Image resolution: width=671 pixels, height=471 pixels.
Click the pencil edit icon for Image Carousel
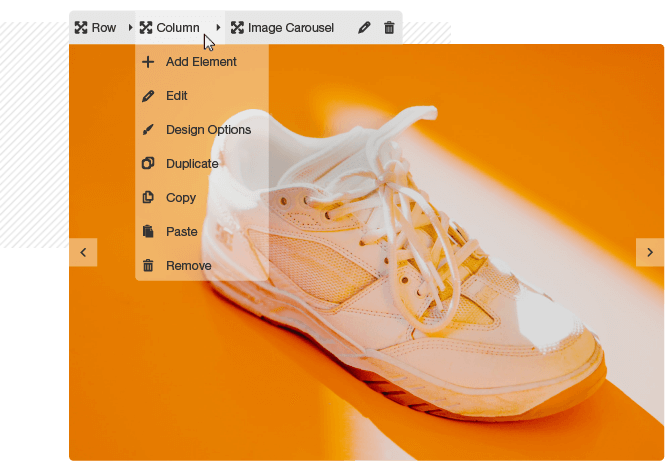[364, 28]
